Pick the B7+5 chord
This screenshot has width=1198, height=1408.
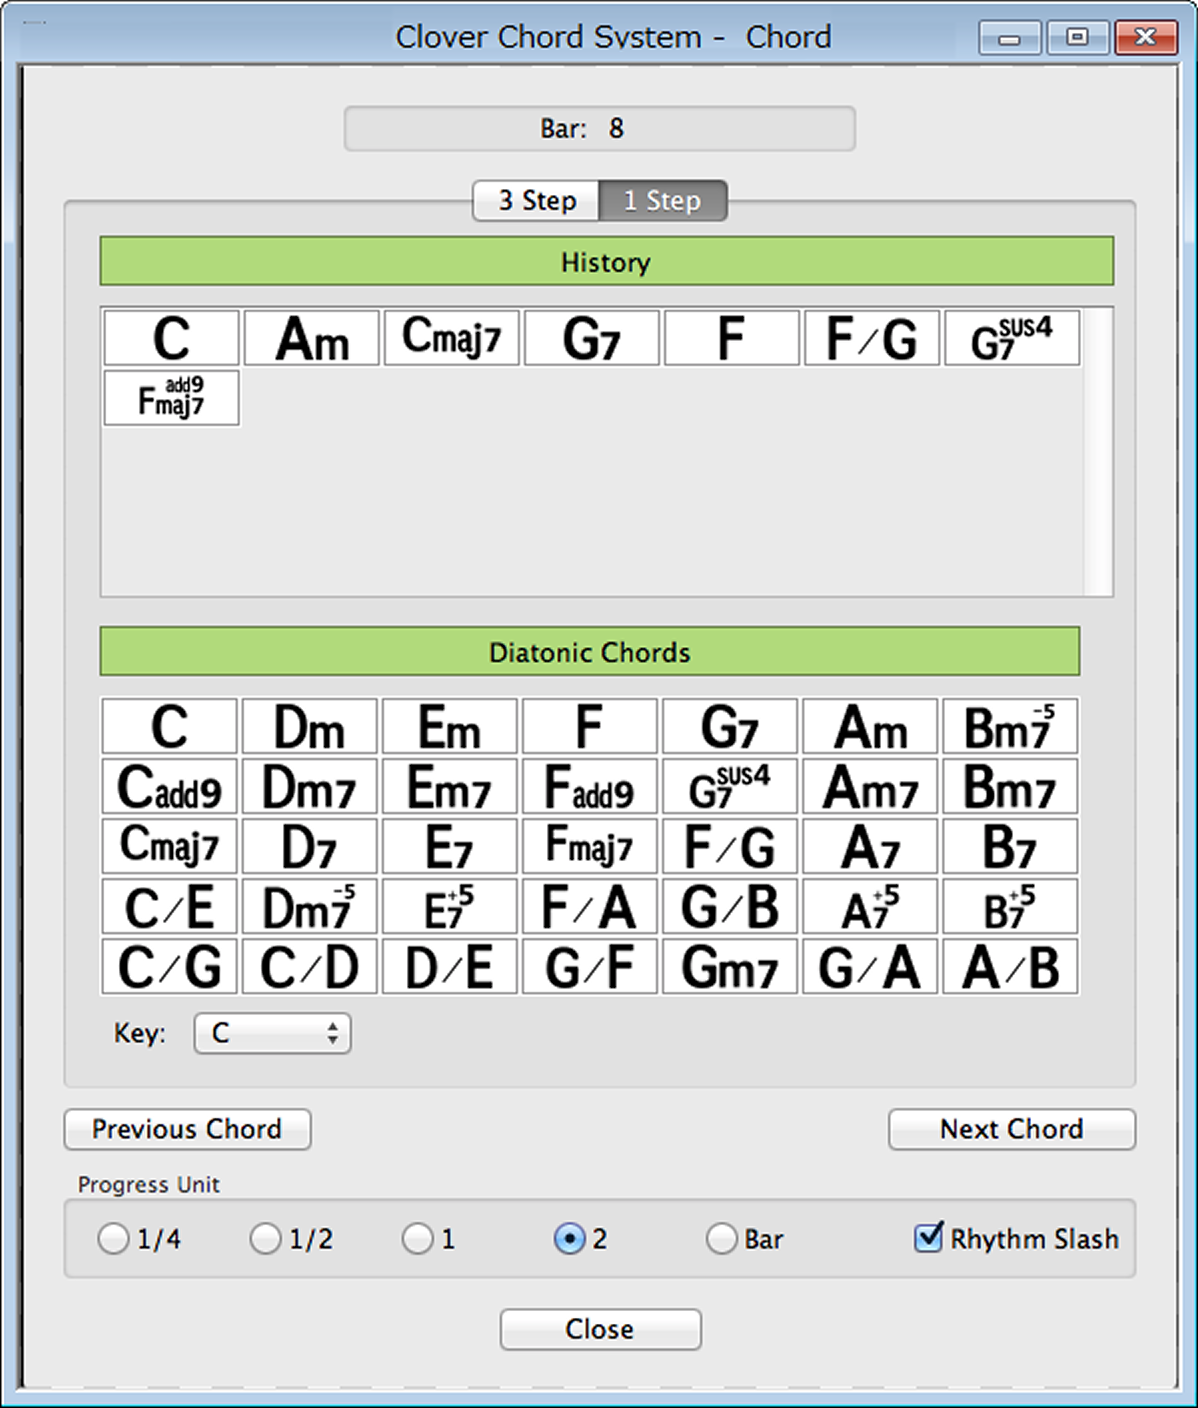[x=1010, y=906]
